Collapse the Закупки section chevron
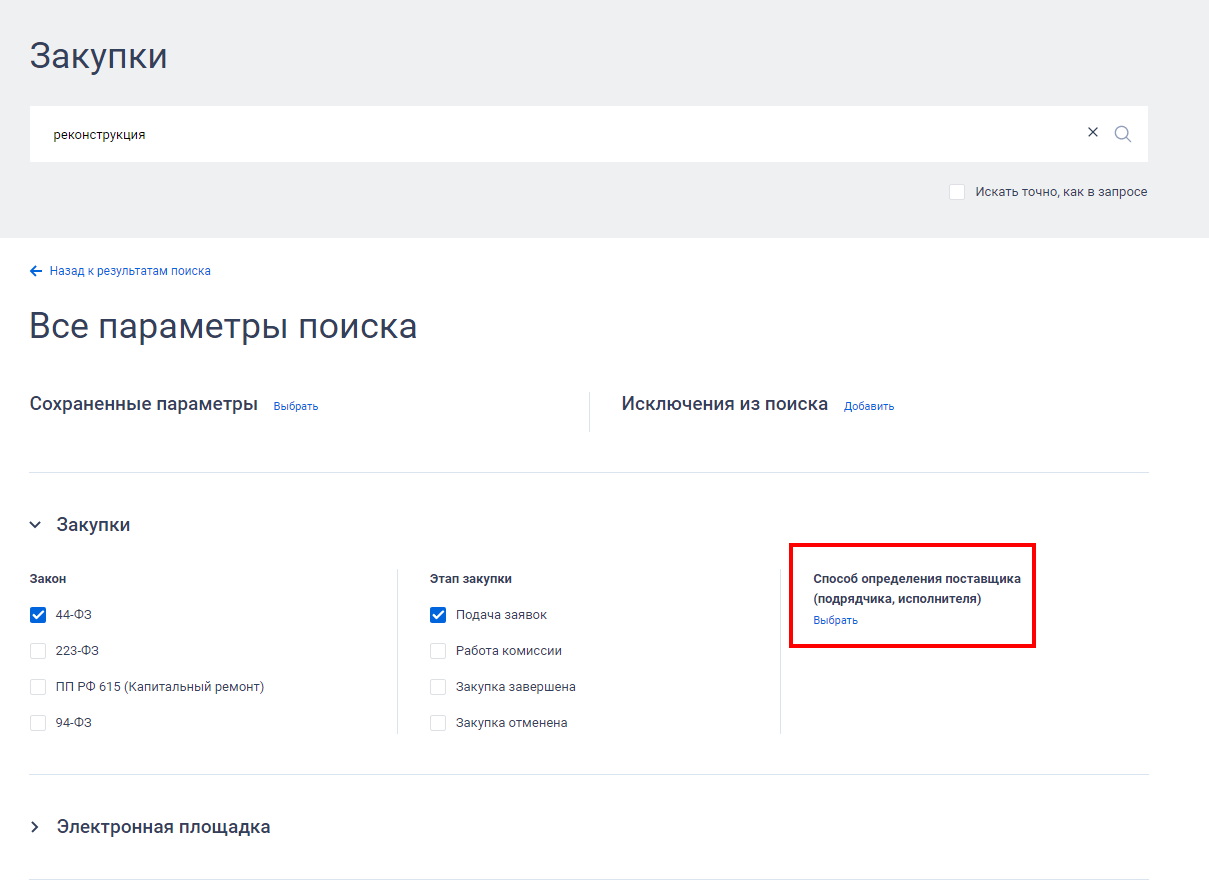The image size is (1209, 884). click(x=35, y=525)
